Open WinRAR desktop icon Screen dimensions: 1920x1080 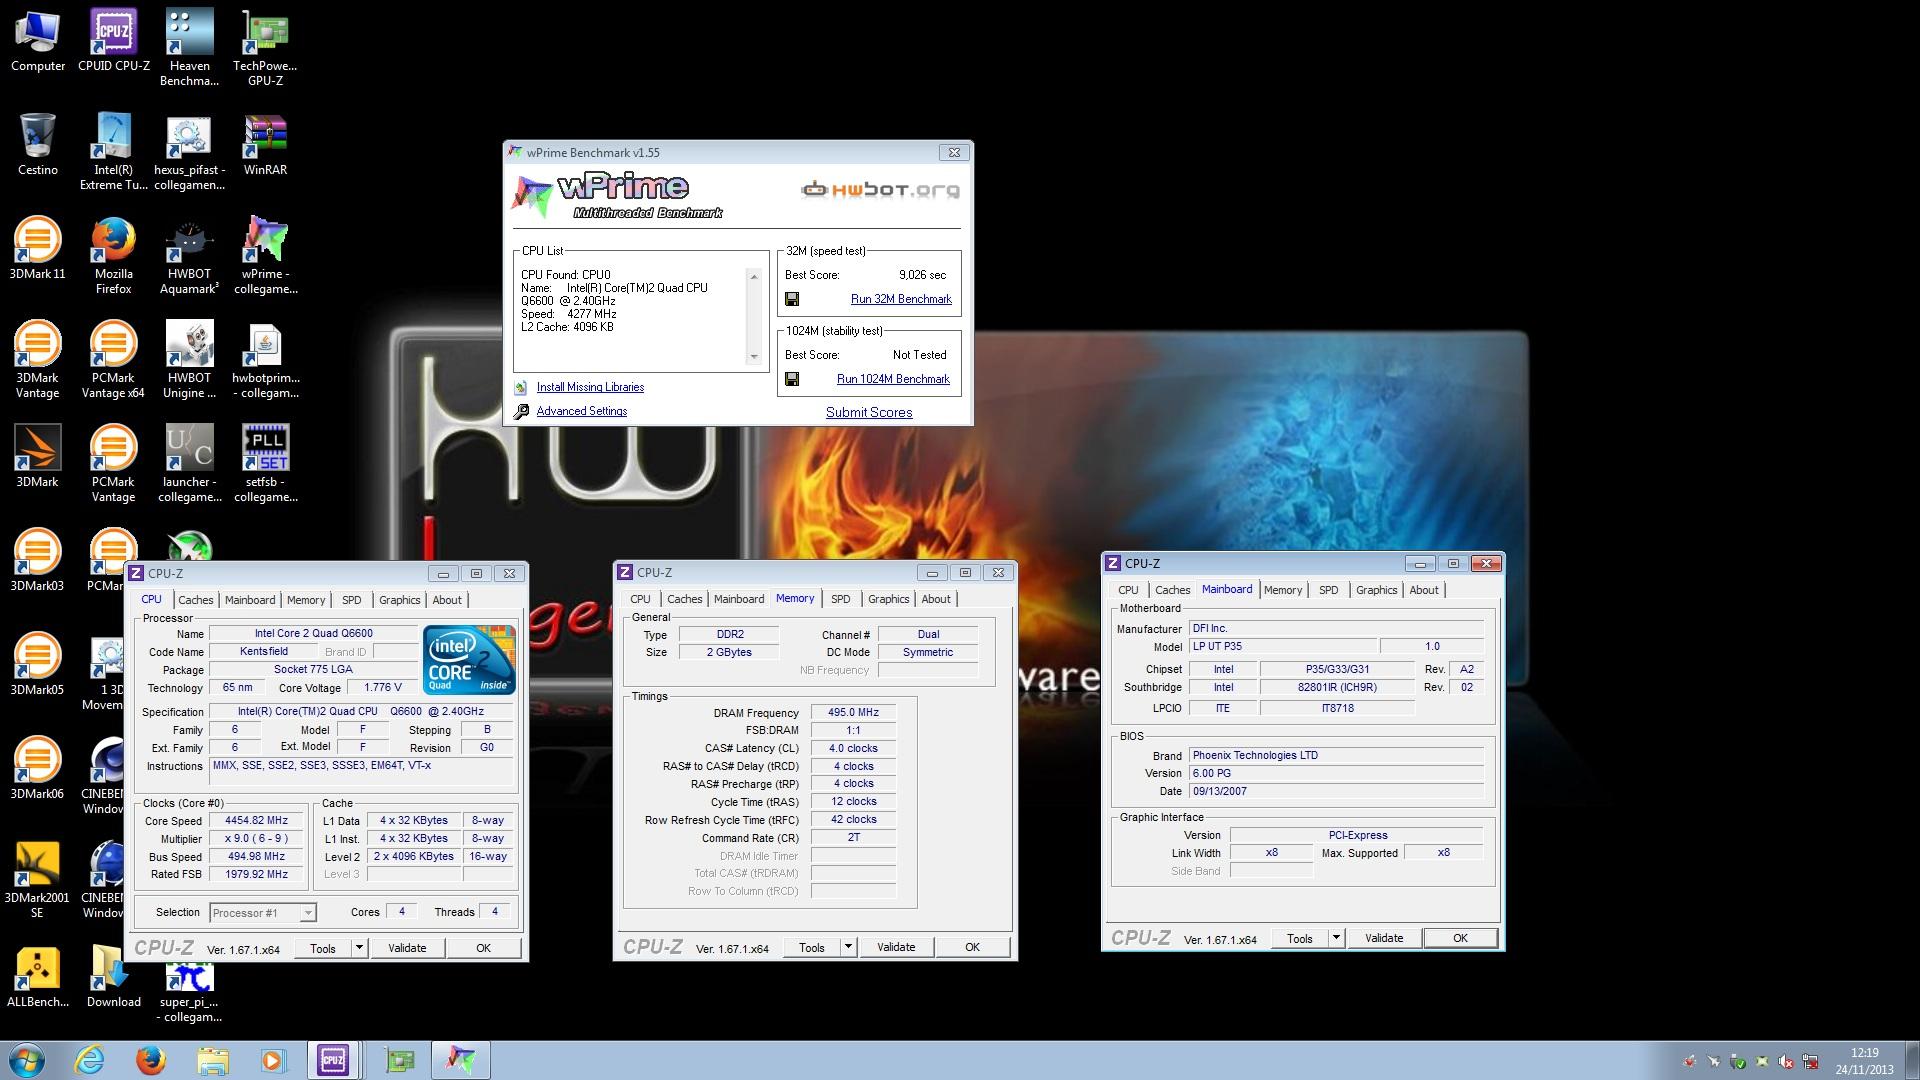265,145
